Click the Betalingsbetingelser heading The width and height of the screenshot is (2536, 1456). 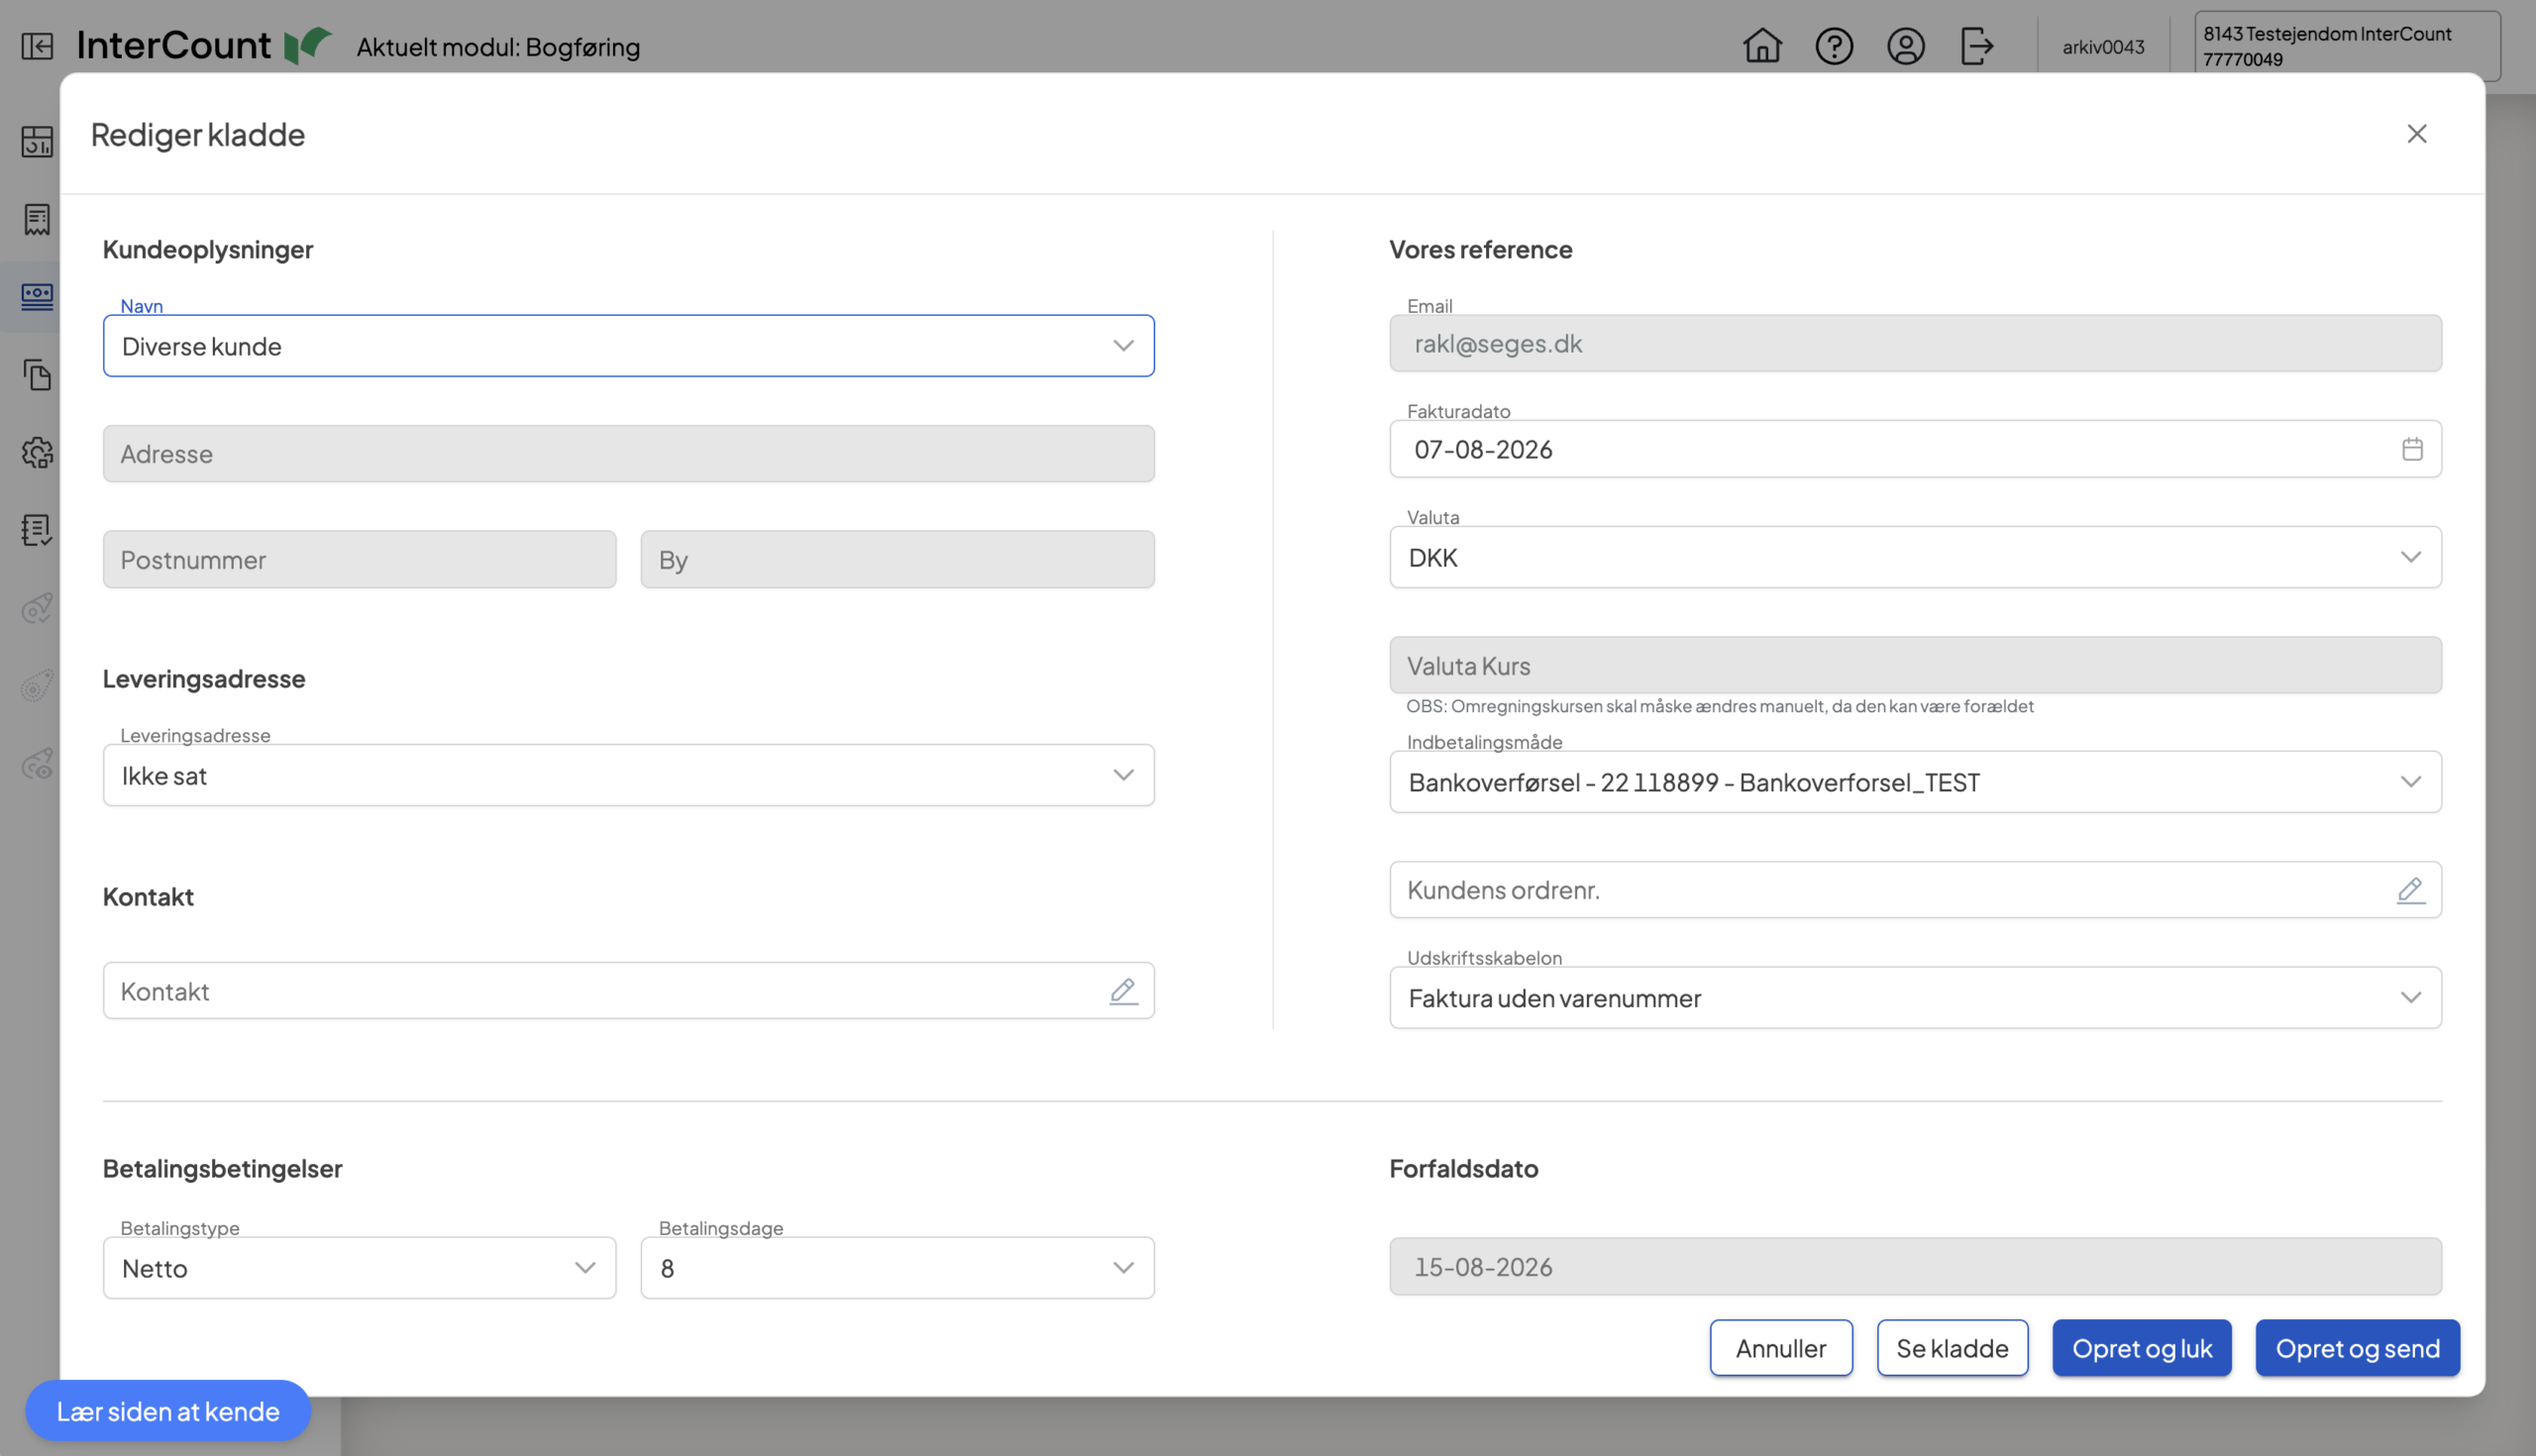[x=222, y=1168]
